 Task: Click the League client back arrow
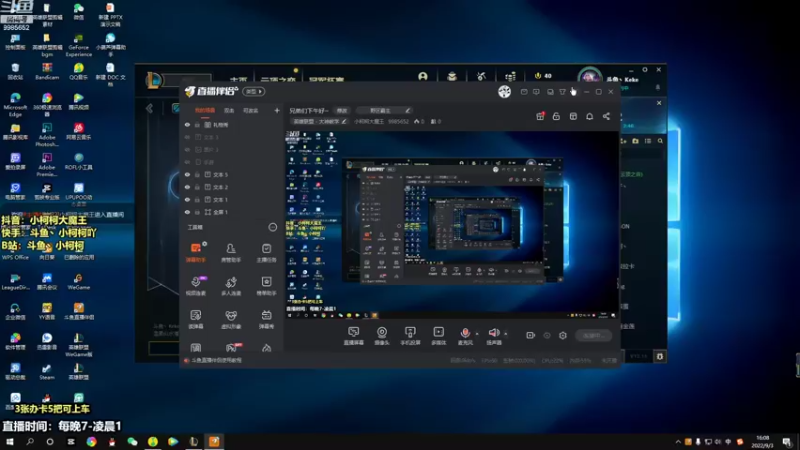(x=149, y=108)
